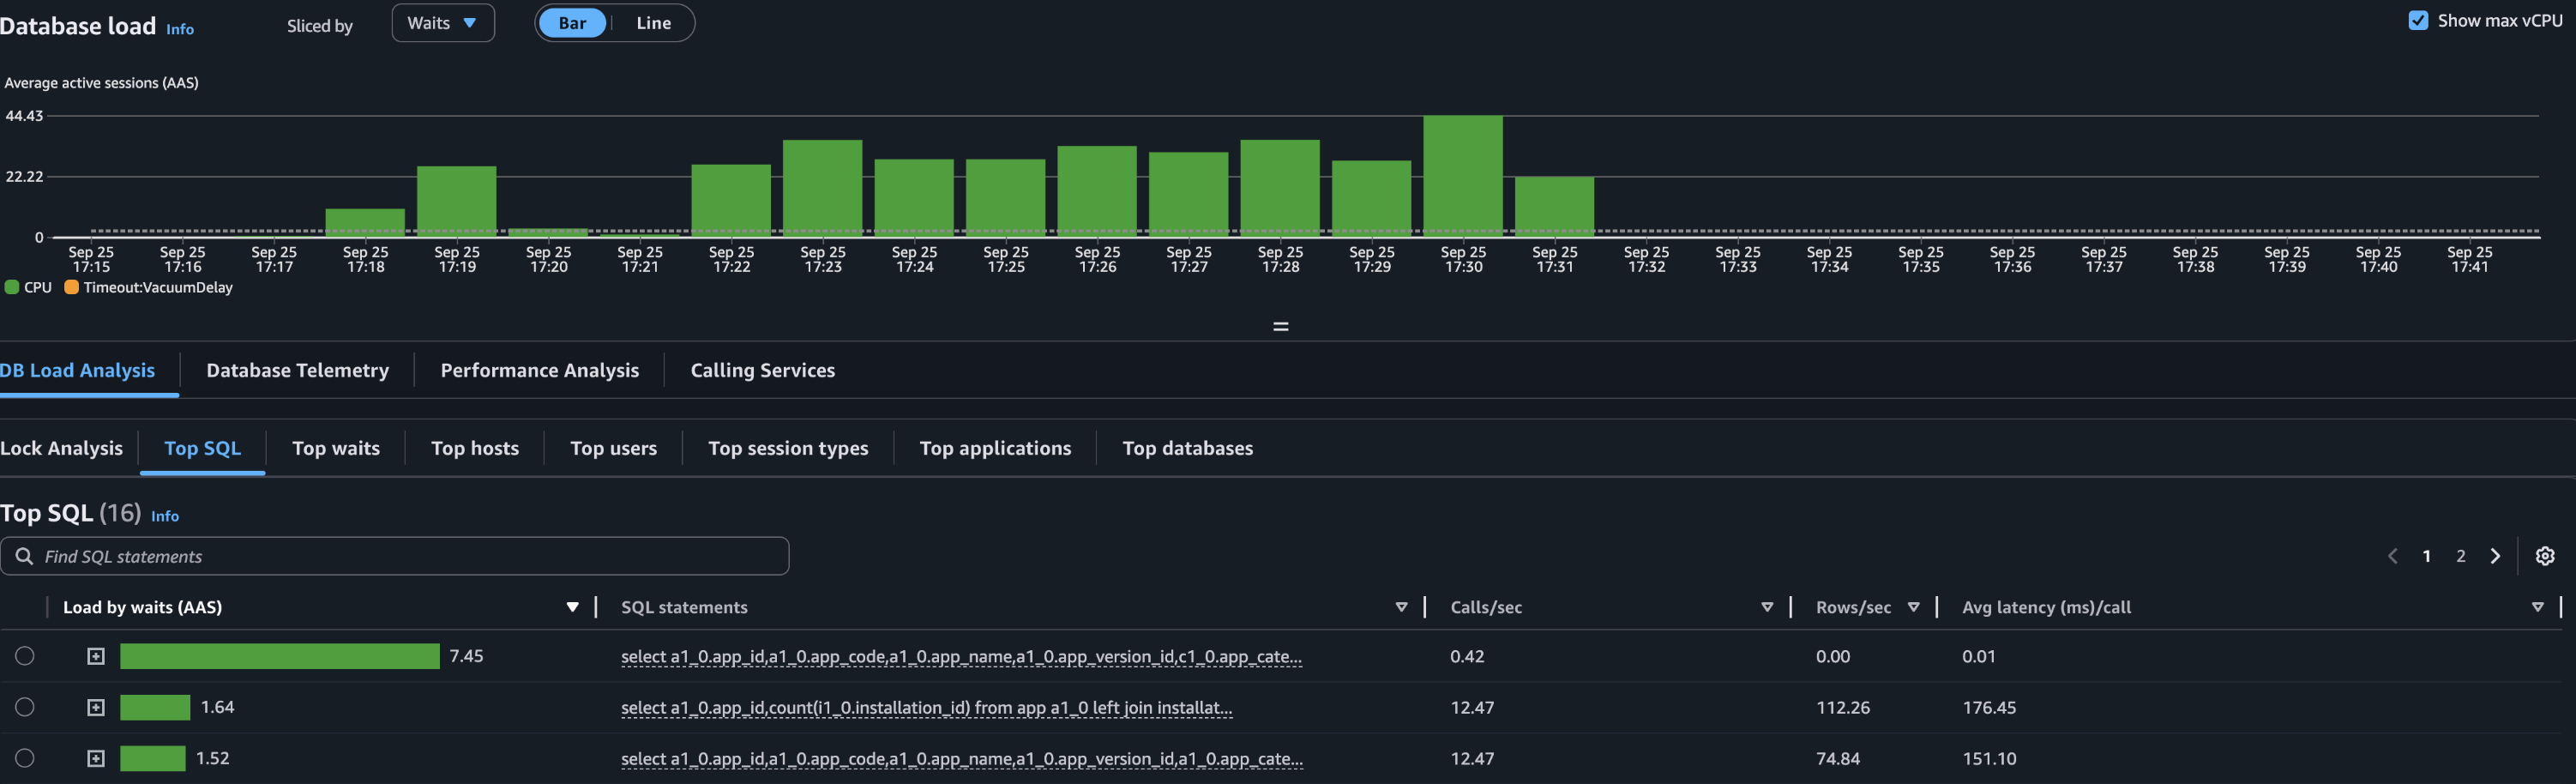2576x784 pixels.
Task: Uncheck the Show max vCPU checkbox
Action: click(x=2418, y=21)
